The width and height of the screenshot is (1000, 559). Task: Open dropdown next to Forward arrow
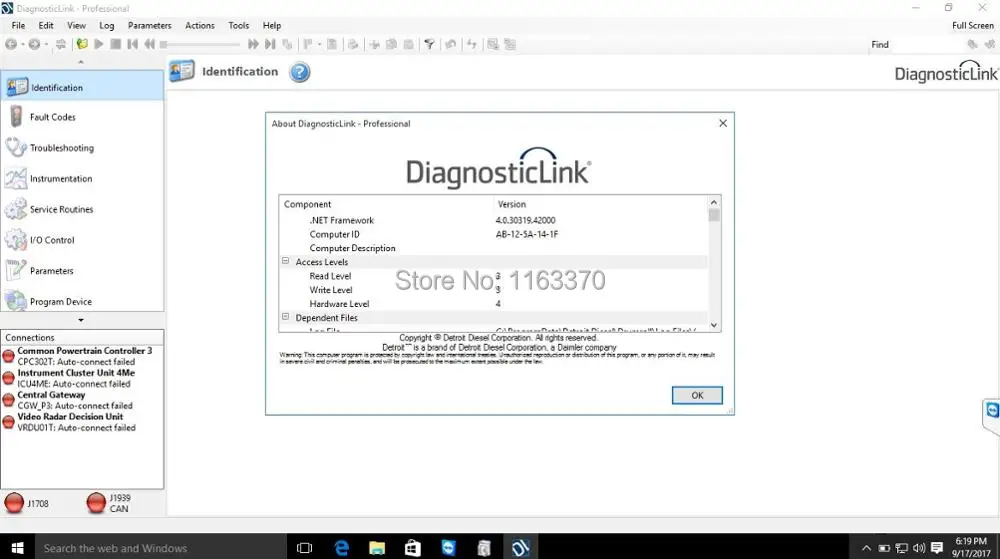(46, 45)
